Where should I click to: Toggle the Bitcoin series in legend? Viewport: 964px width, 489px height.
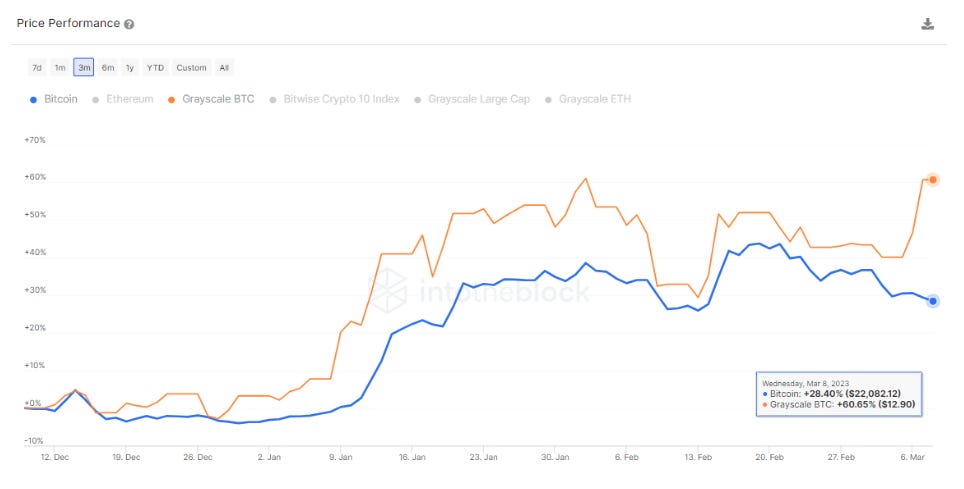click(x=54, y=99)
